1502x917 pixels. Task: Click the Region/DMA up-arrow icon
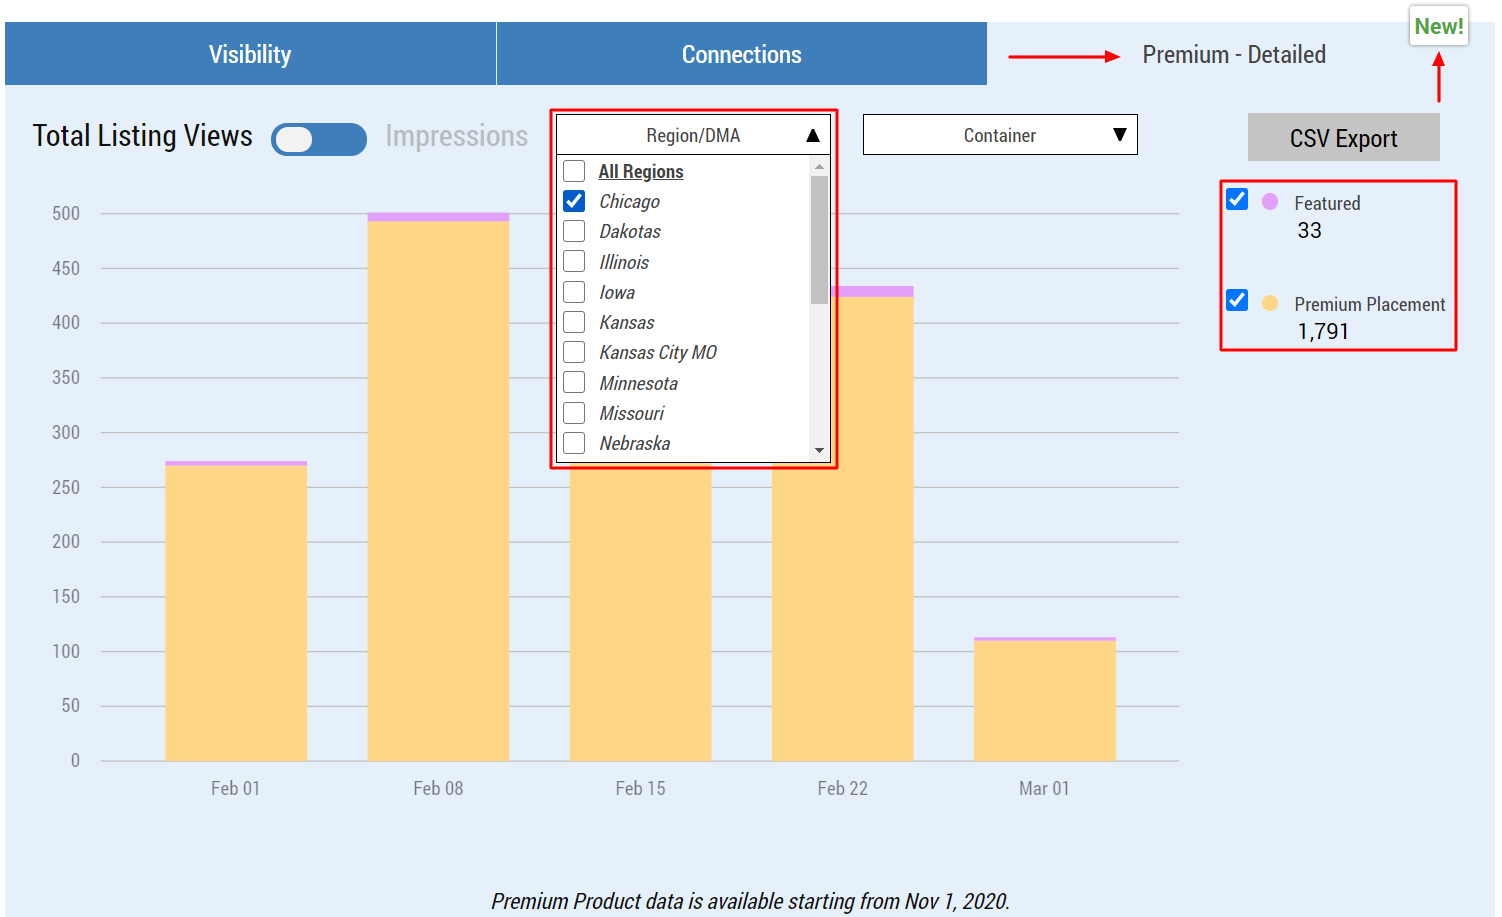pyautogui.click(x=813, y=135)
